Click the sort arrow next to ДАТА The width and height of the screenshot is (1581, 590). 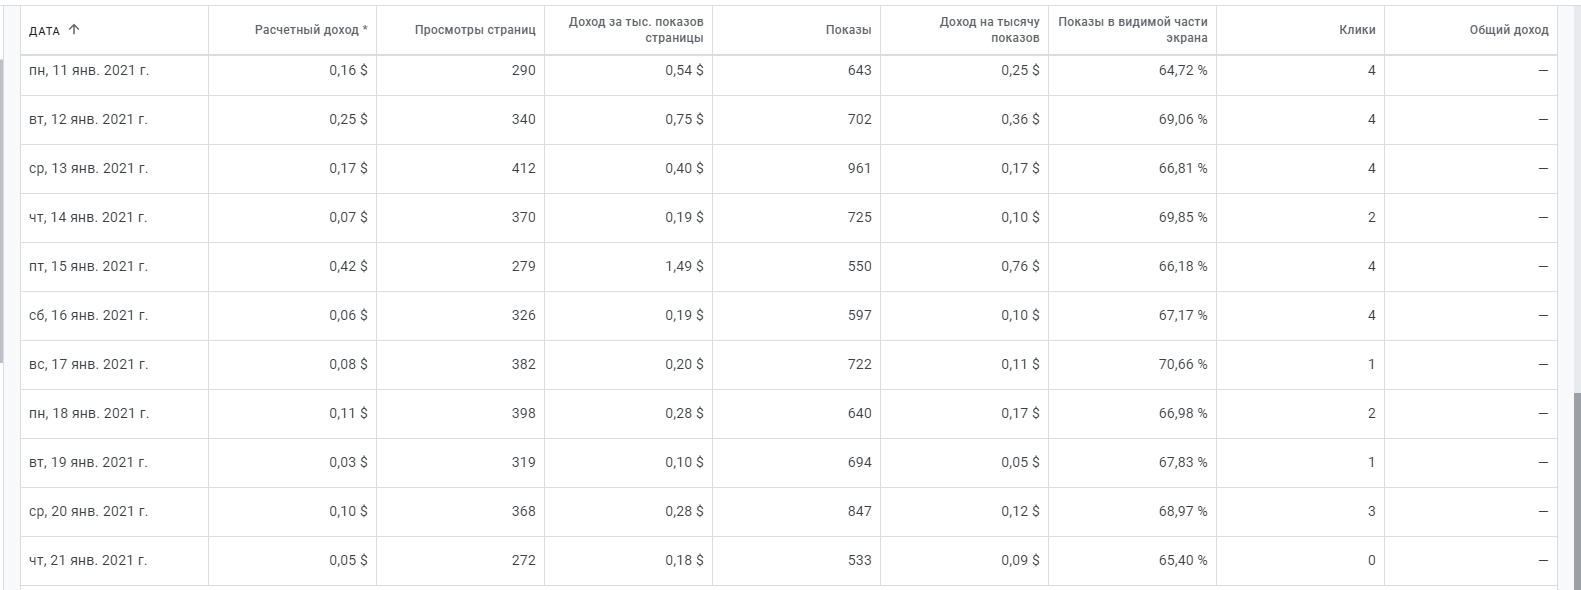(x=74, y=30)
